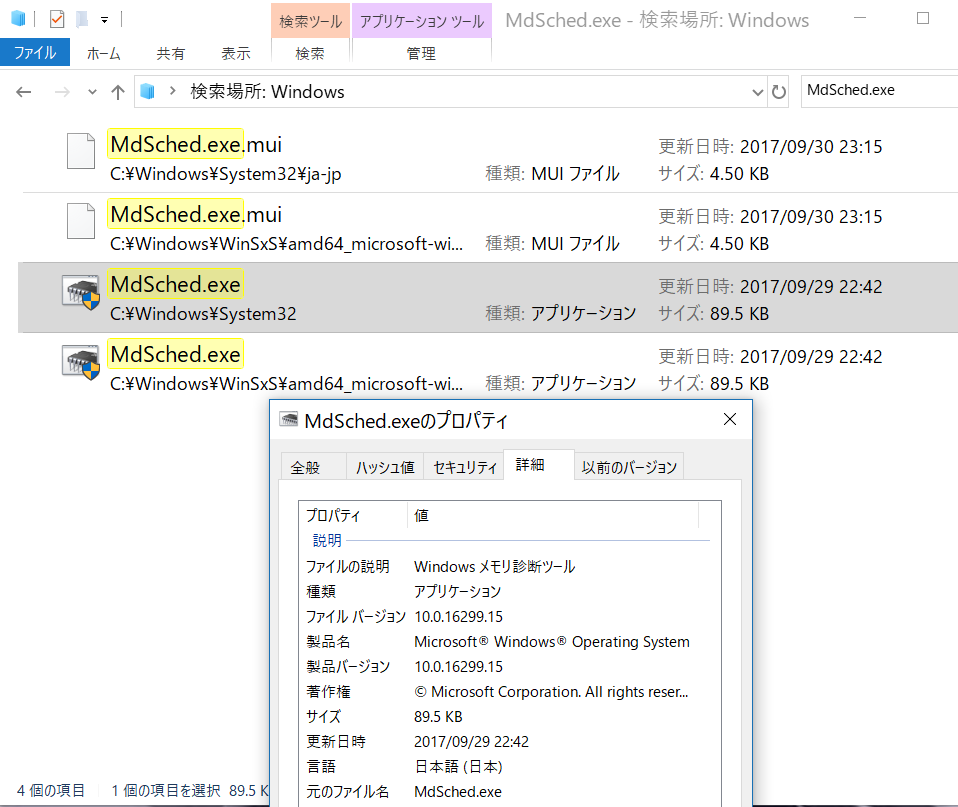Click the Microsoft Corporation copyright value
Viewport: 958px width, 807px height.
551,692
